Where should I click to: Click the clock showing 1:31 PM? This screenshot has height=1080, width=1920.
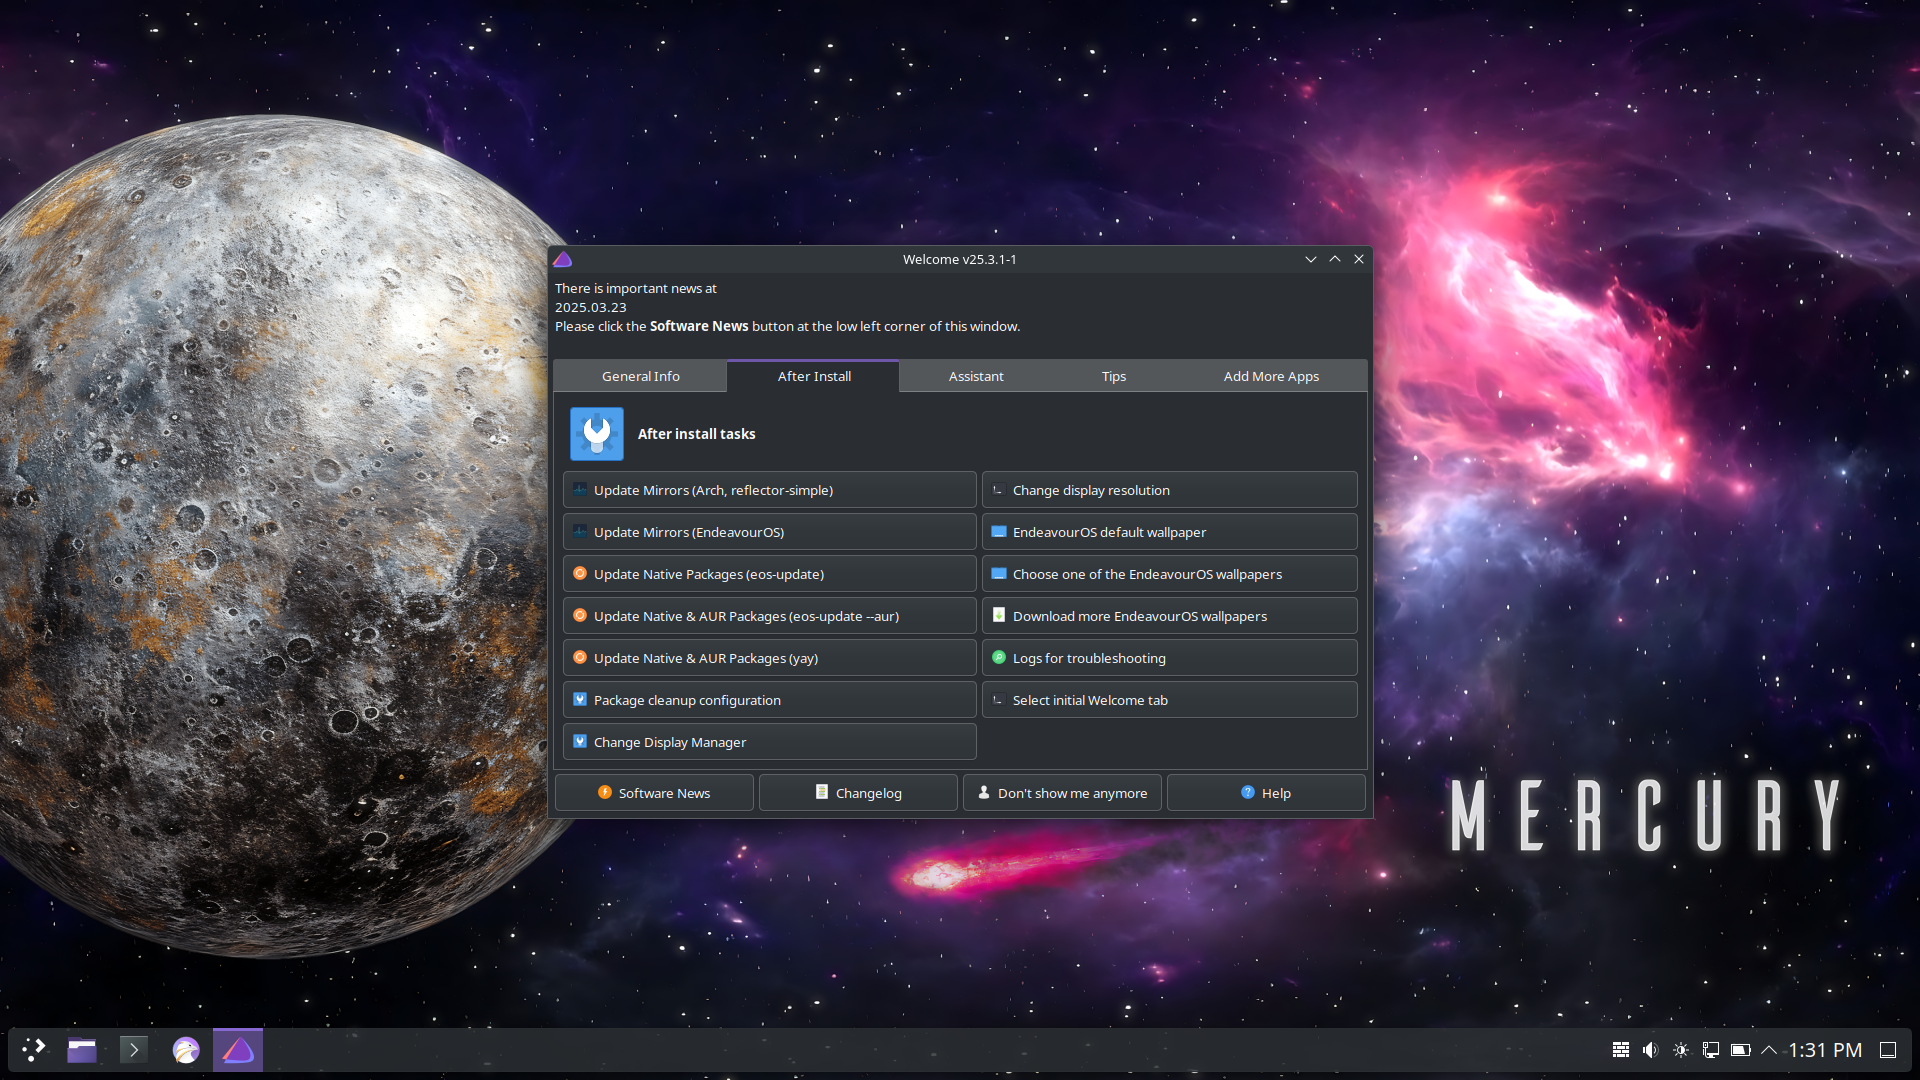1825,1050
